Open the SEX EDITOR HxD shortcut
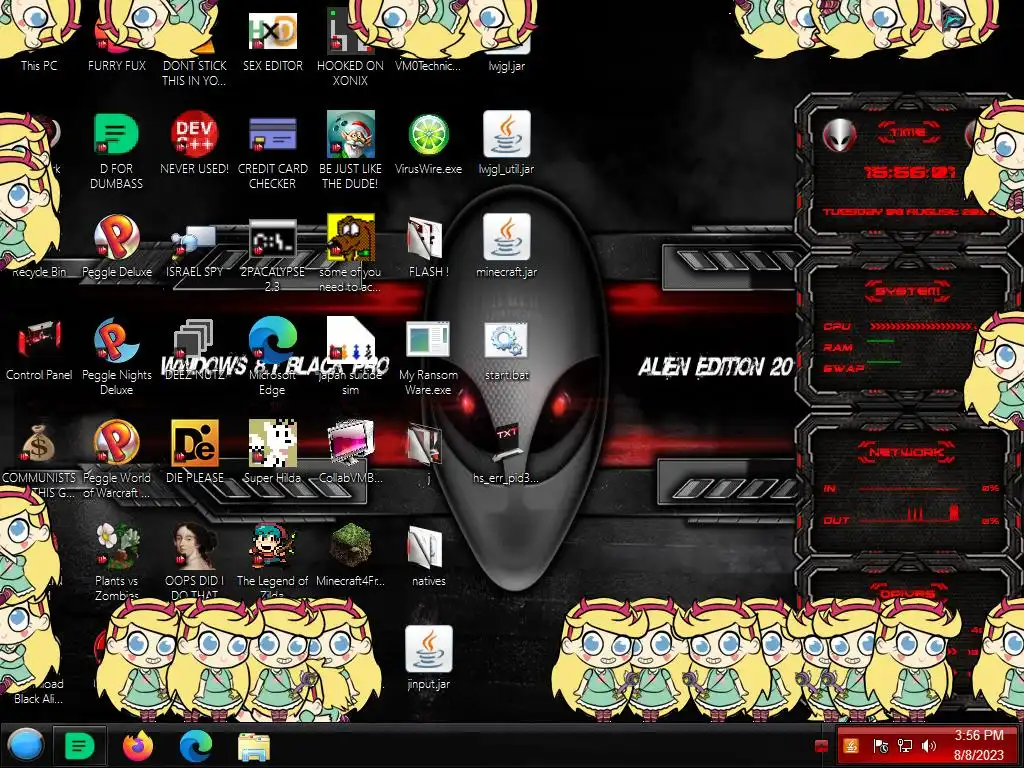The width and height of the screenshot is (1024, 768). (272, 31)
